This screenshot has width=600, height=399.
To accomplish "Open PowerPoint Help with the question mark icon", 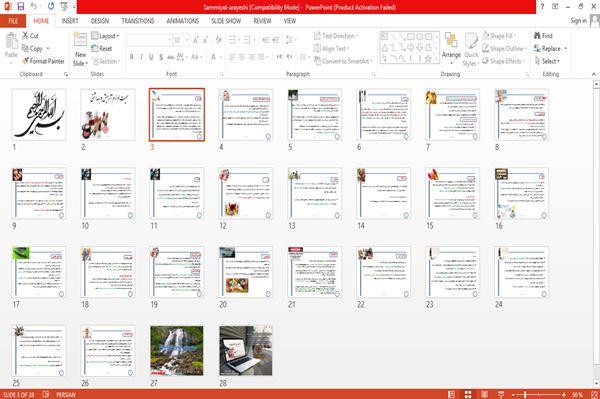I will click(542, 7).
